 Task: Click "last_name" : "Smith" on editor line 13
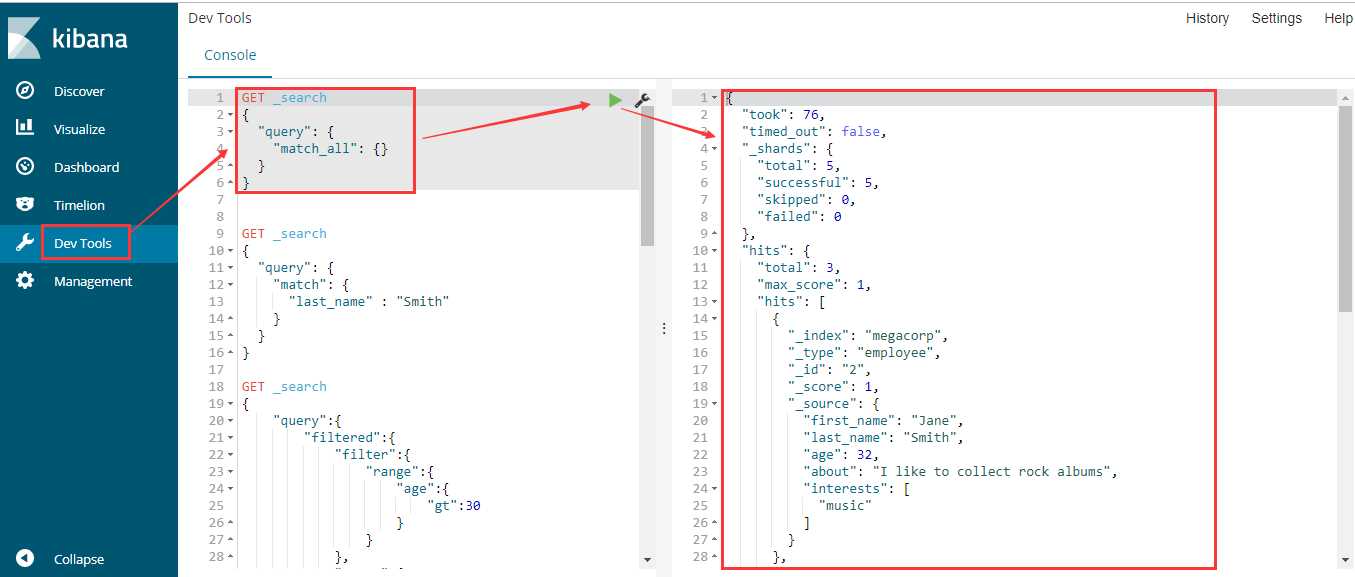pyautogui.click(x=369, y=302)
